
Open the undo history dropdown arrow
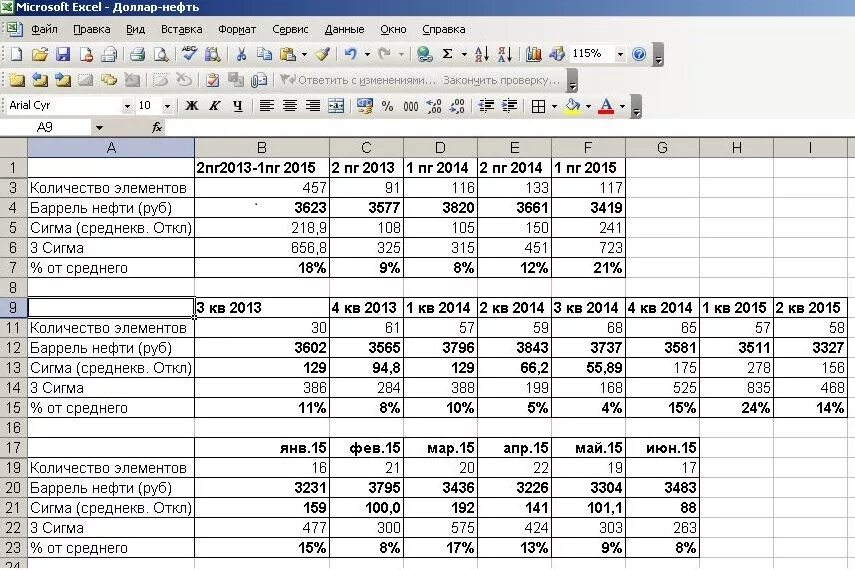pos(367,54)
